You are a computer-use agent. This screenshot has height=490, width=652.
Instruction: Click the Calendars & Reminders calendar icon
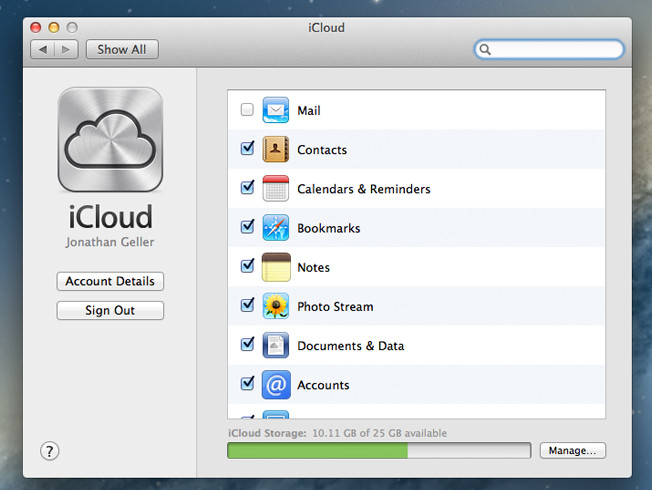pos(275,188)
